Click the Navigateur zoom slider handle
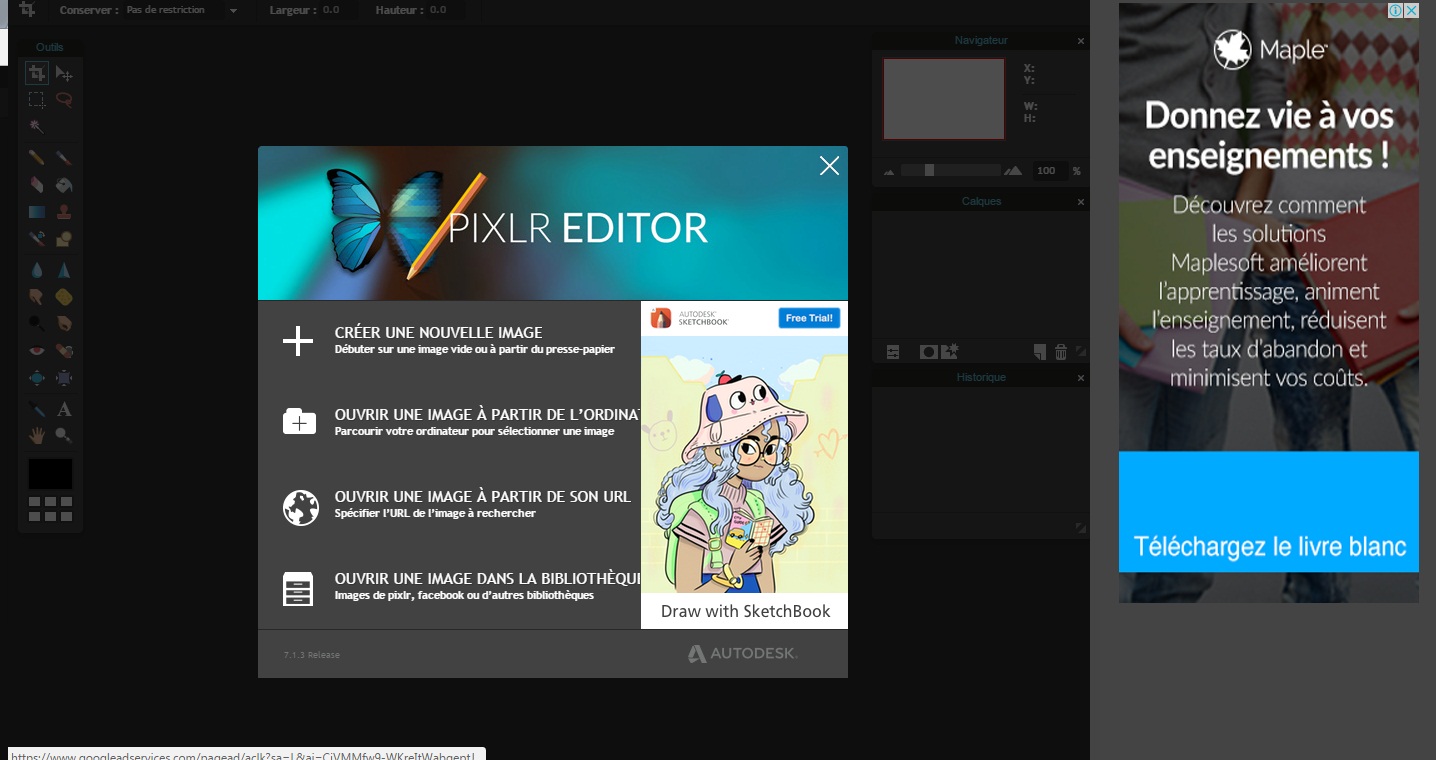 [x=929, y=170]
